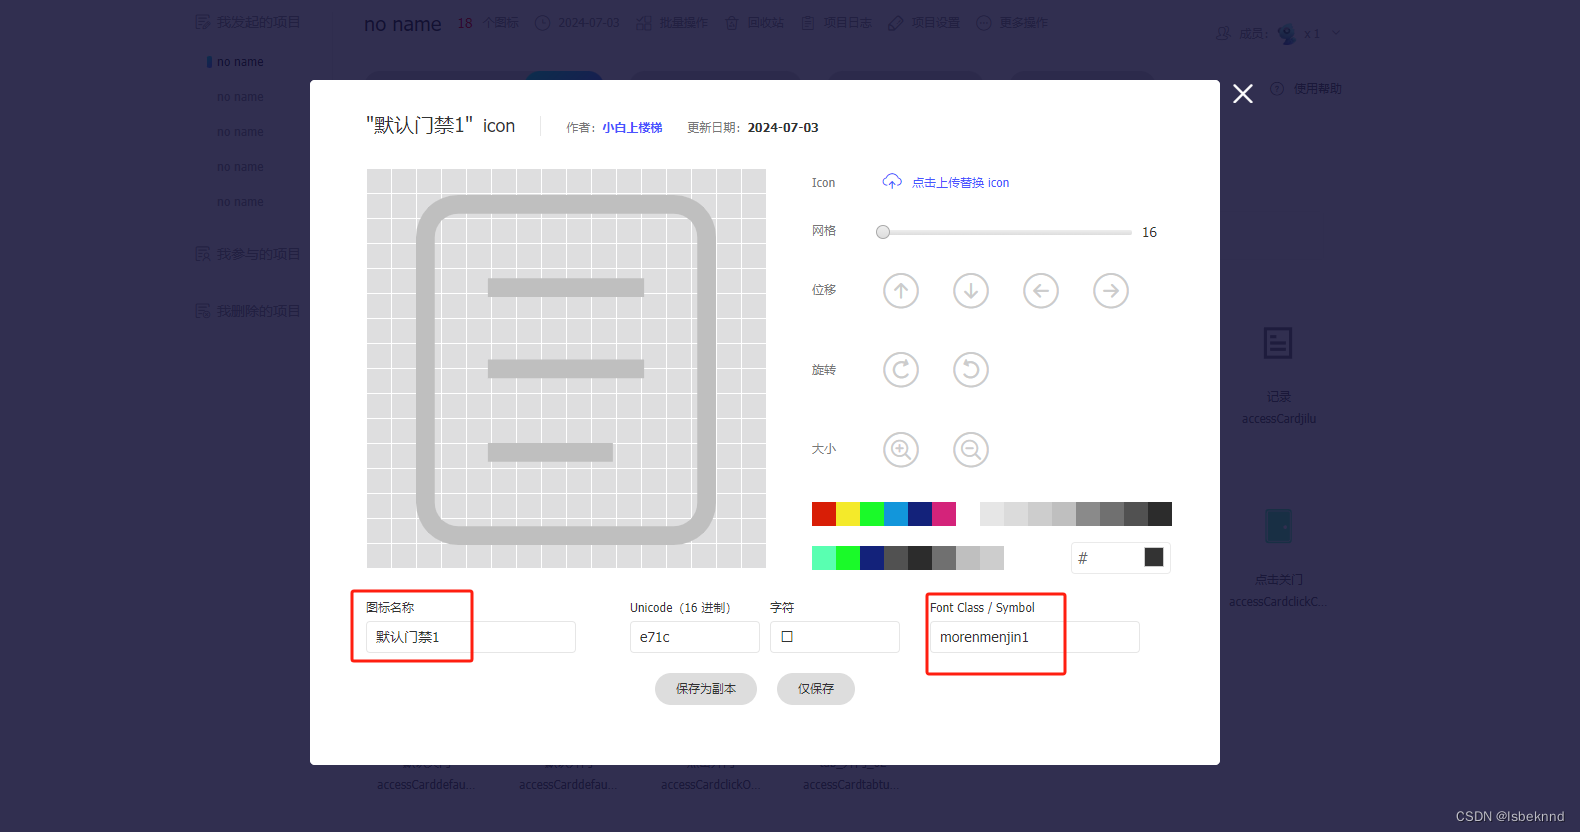This screenshot has width=1580, height=832.
Task: Click the 图标名称 input field
Action: coord(471,637)
